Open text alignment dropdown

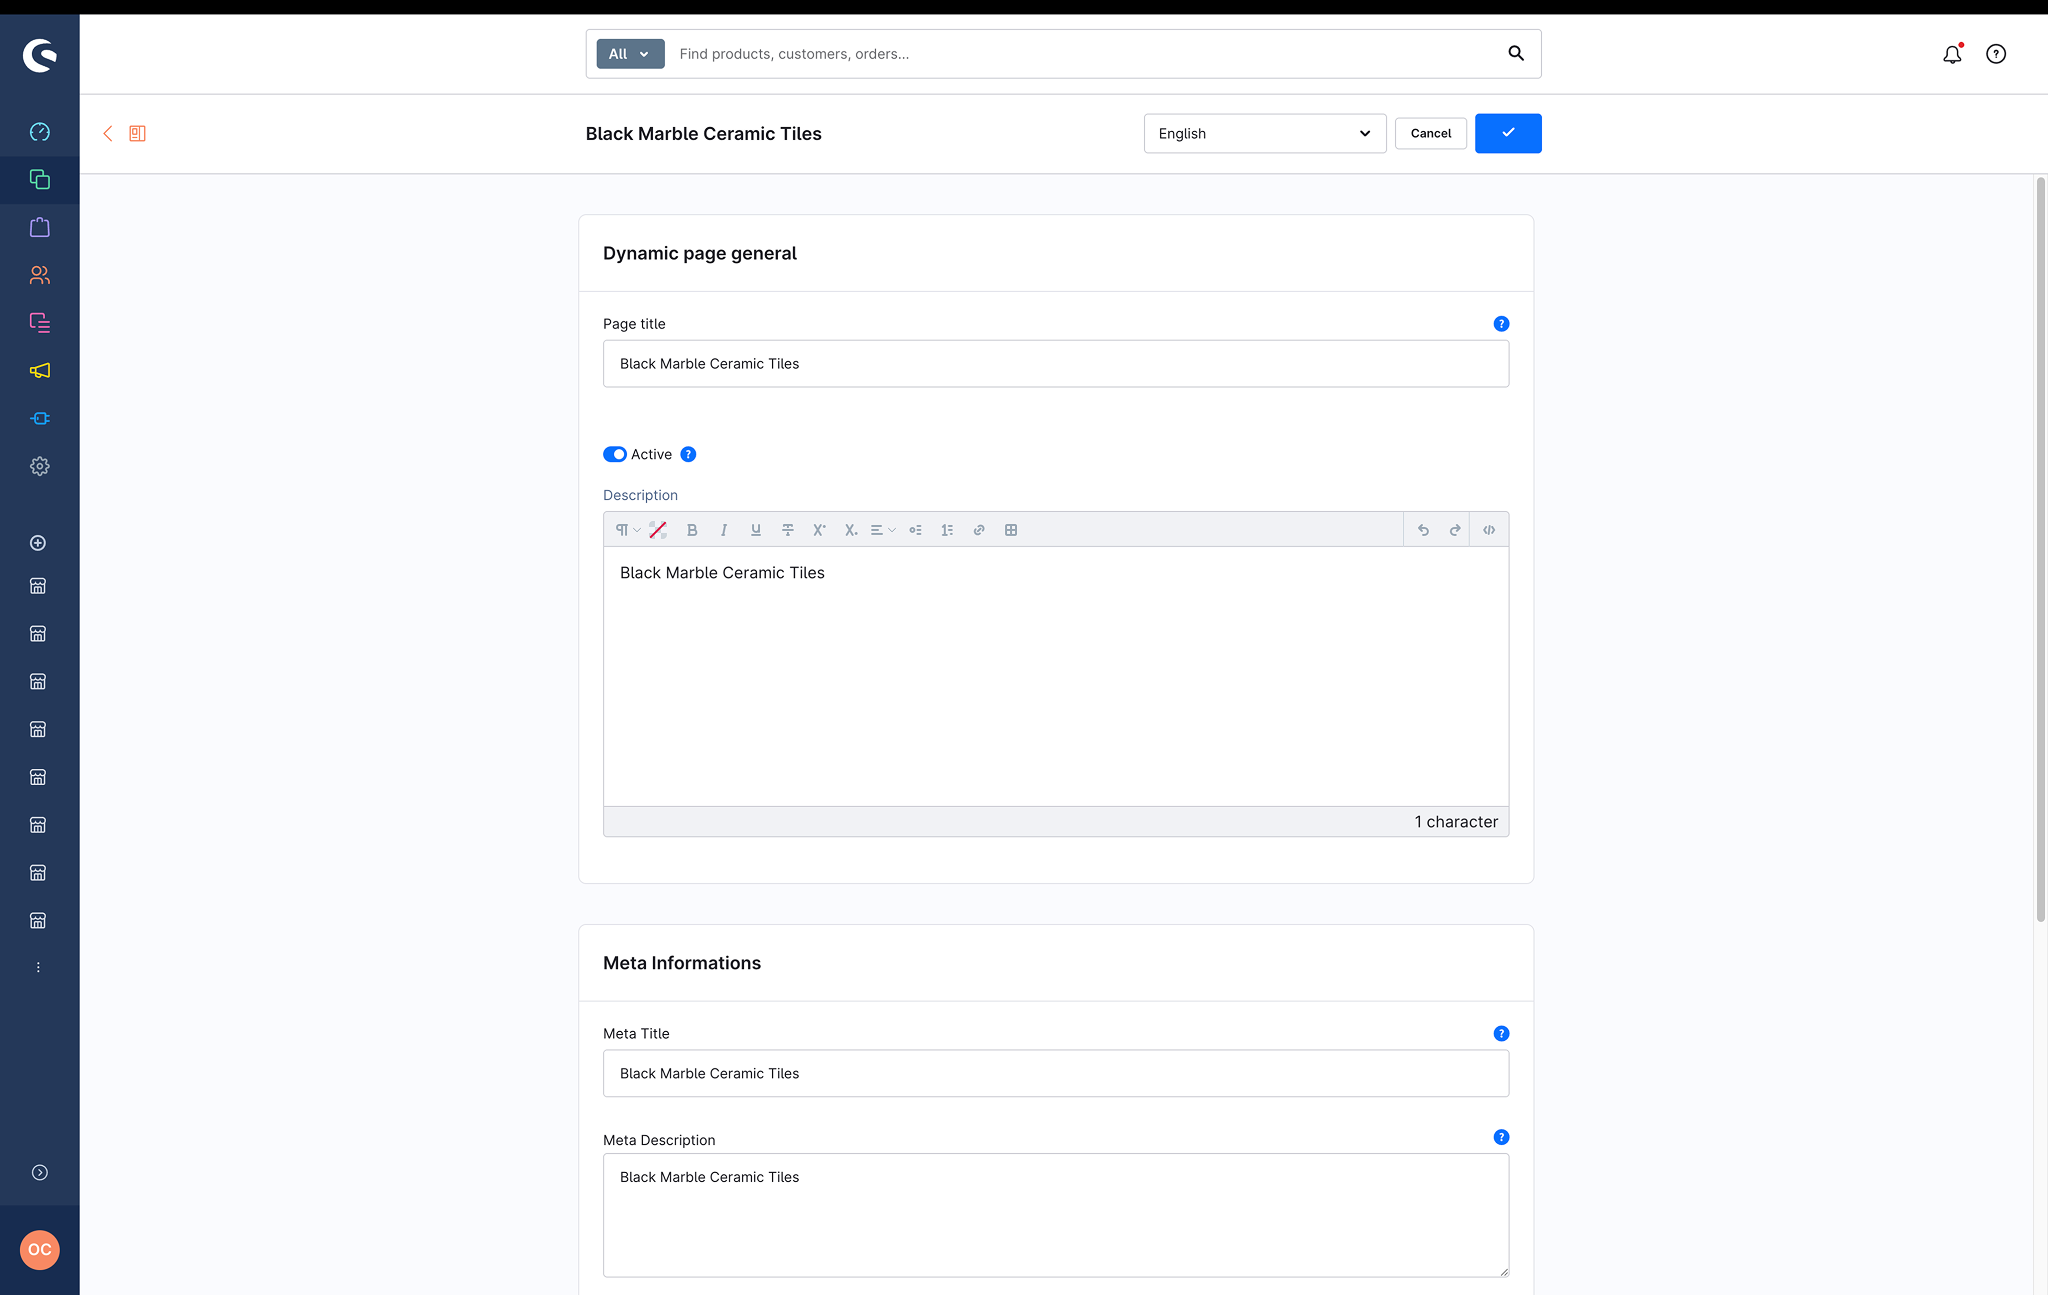(883, 530)
